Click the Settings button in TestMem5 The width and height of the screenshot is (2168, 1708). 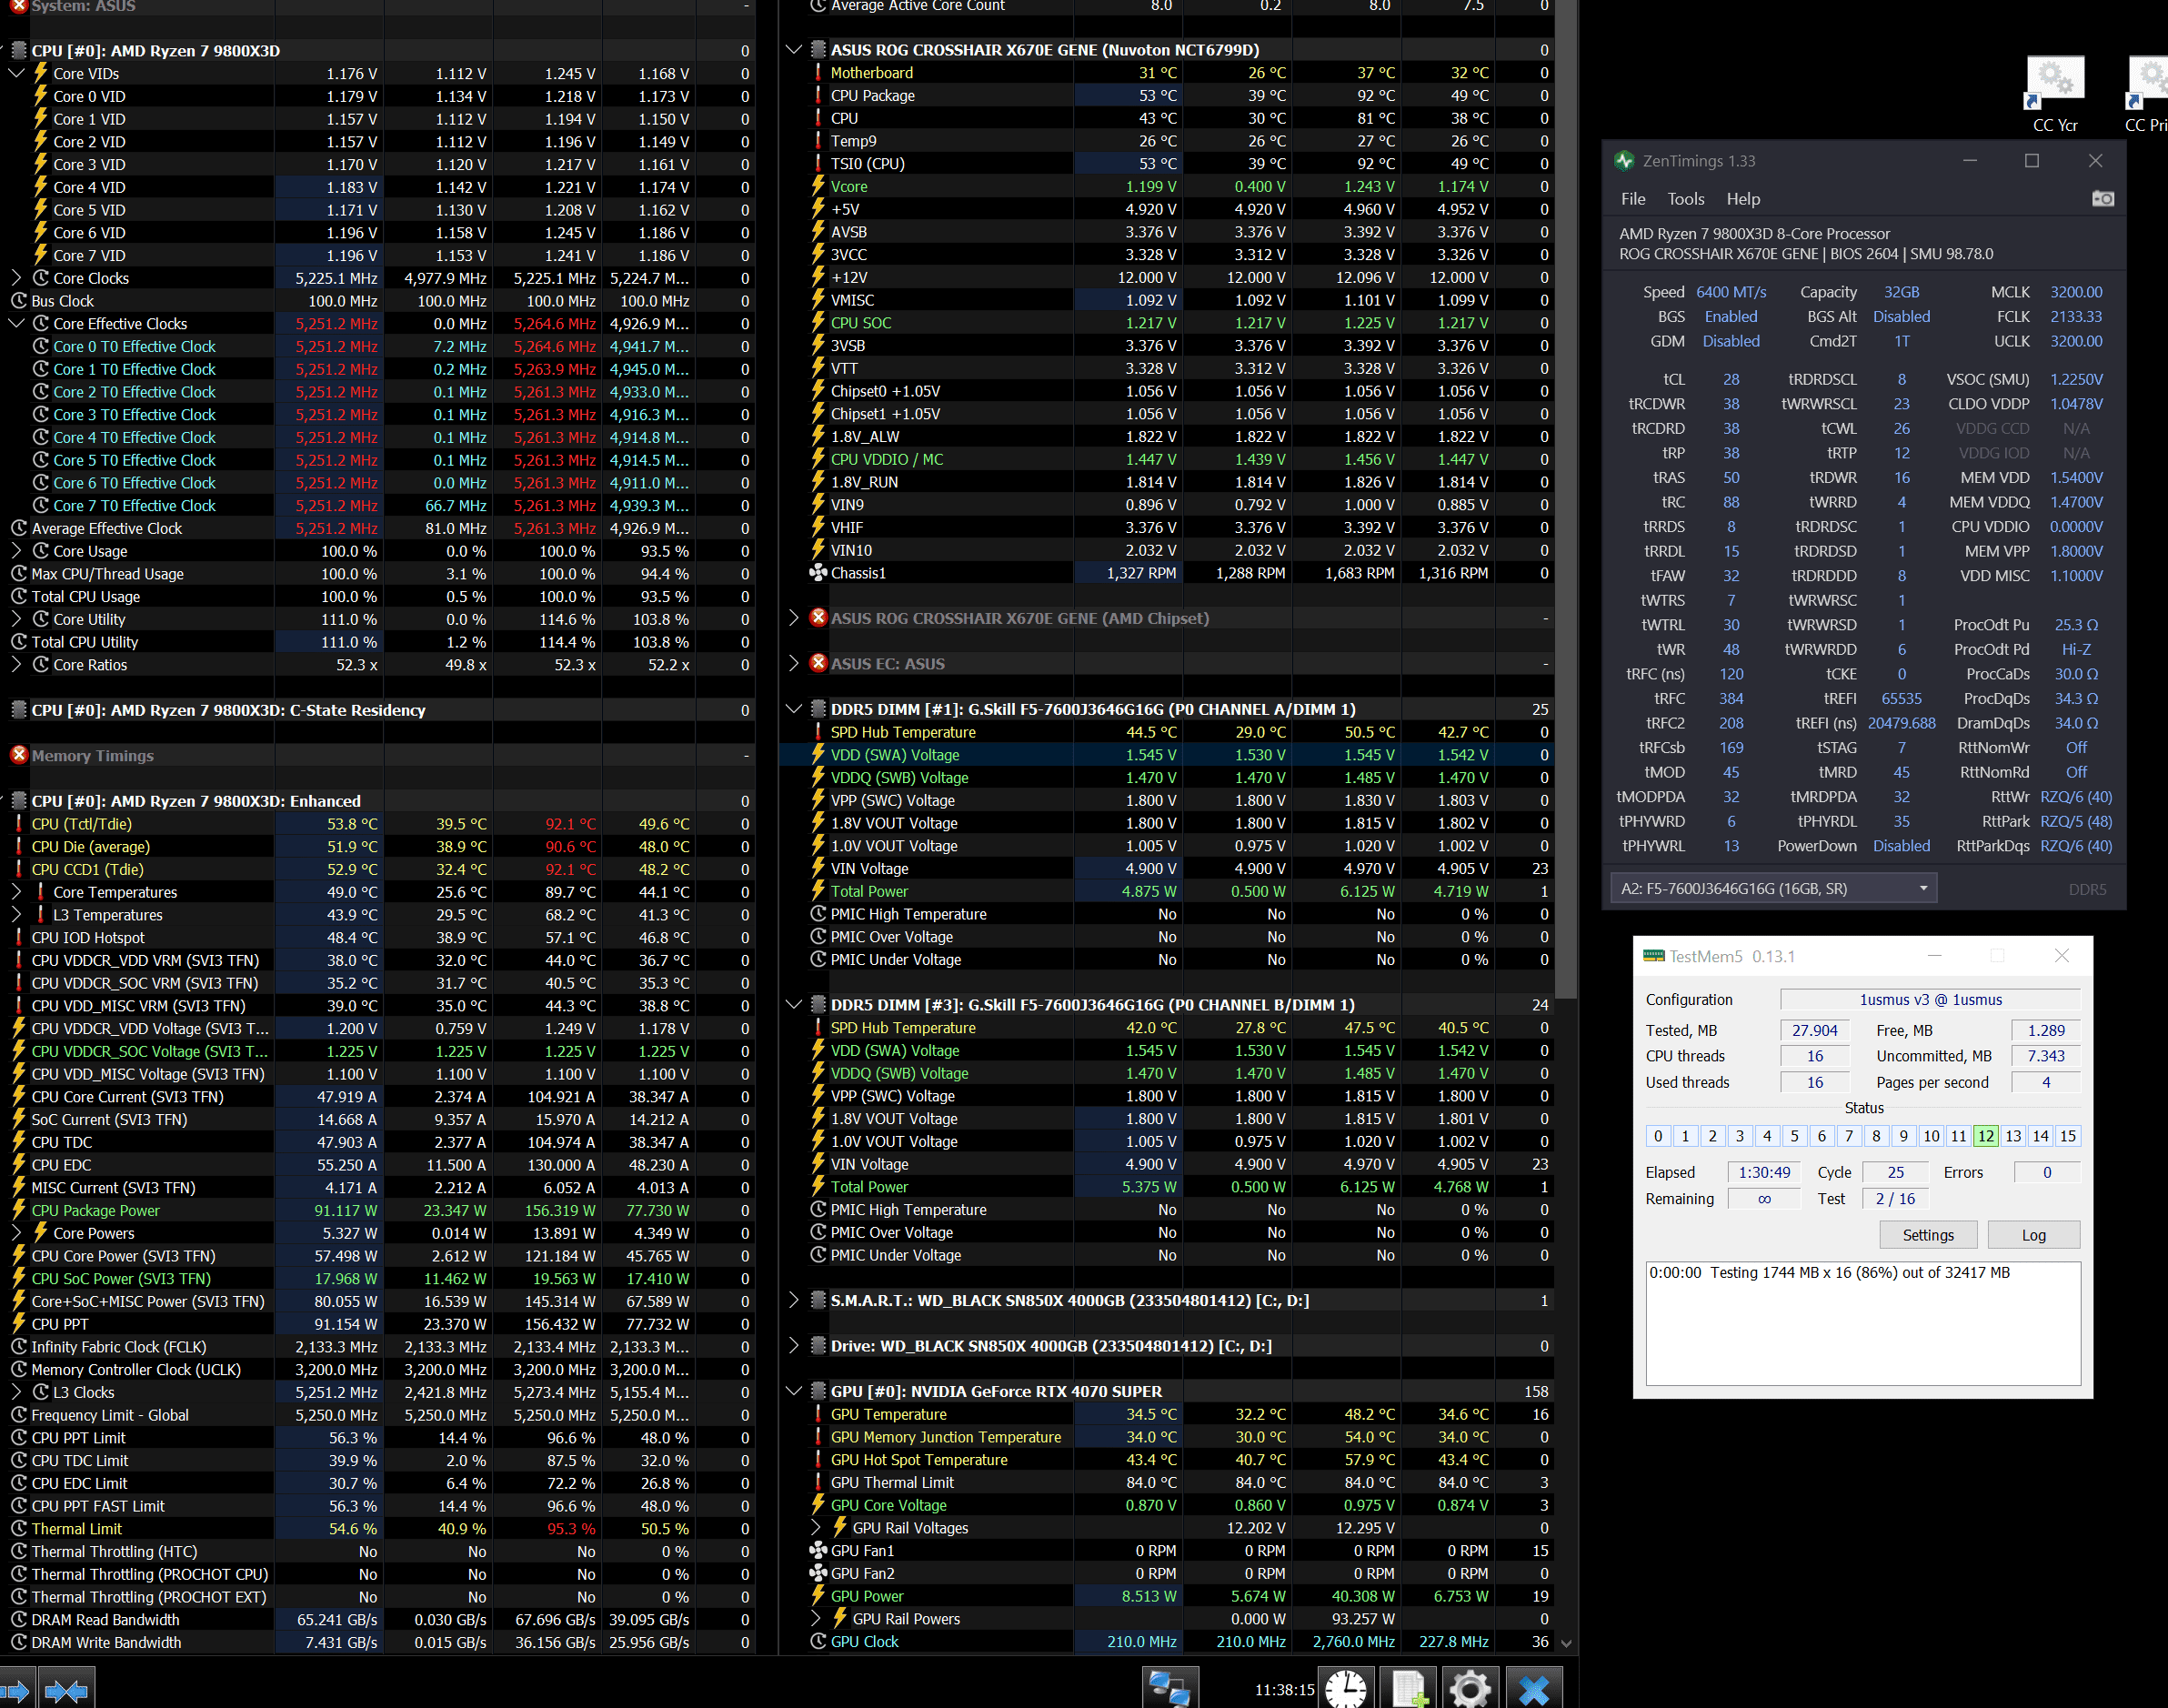(1928, 1235)
